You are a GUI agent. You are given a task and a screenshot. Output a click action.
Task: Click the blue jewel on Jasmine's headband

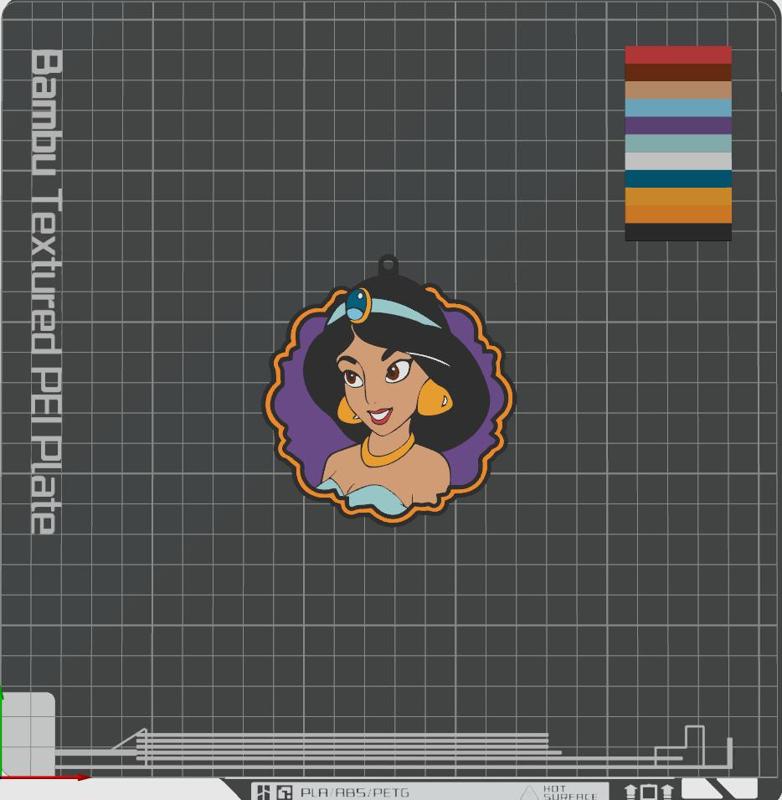click(x=357, y=305)
